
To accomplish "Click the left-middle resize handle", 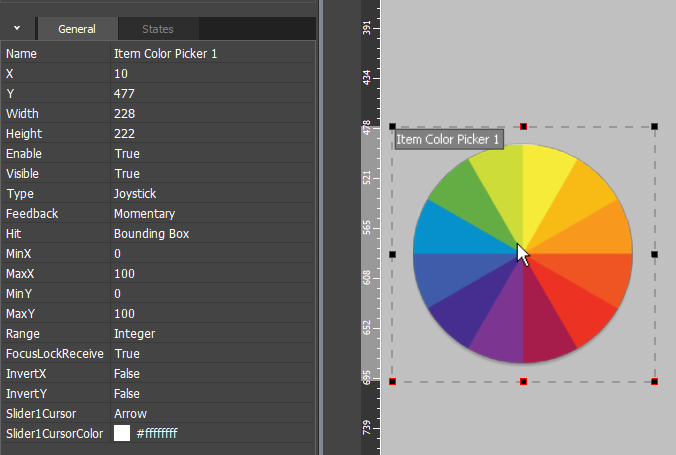I will point(392,254).
